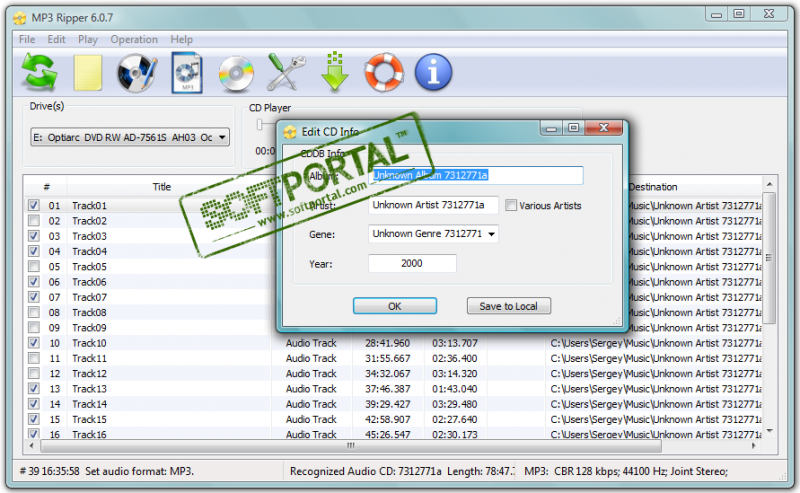Image resolution: width=800 pixels, height=493 pixels.
Task: Open the edit CD info disc-and-pen icon
Action: (137, 73)
